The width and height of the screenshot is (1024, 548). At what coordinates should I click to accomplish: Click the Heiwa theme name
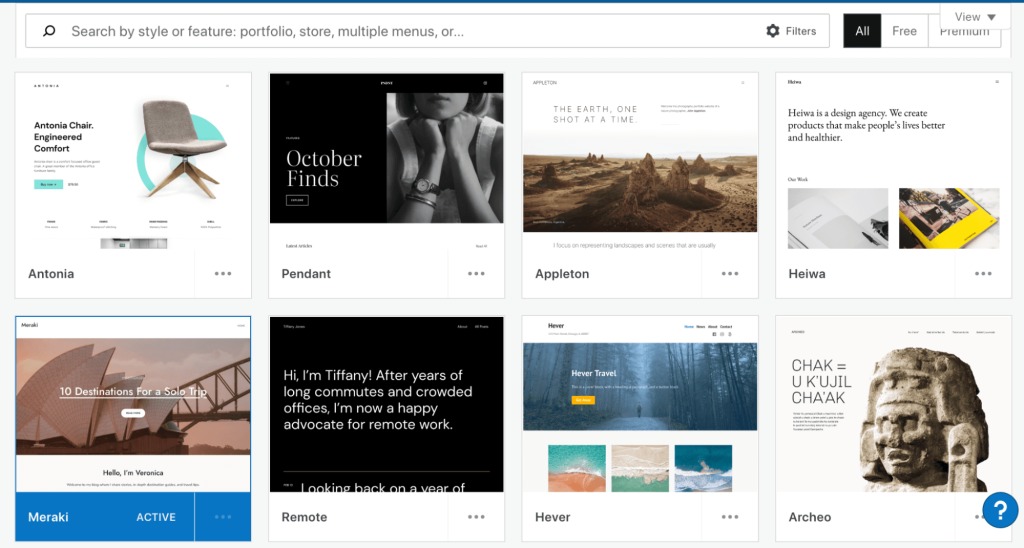point(807,274)
